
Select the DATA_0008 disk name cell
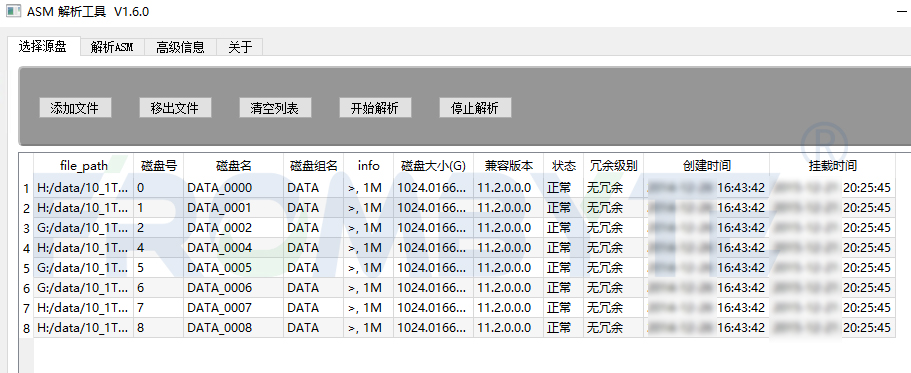[234, 328]
